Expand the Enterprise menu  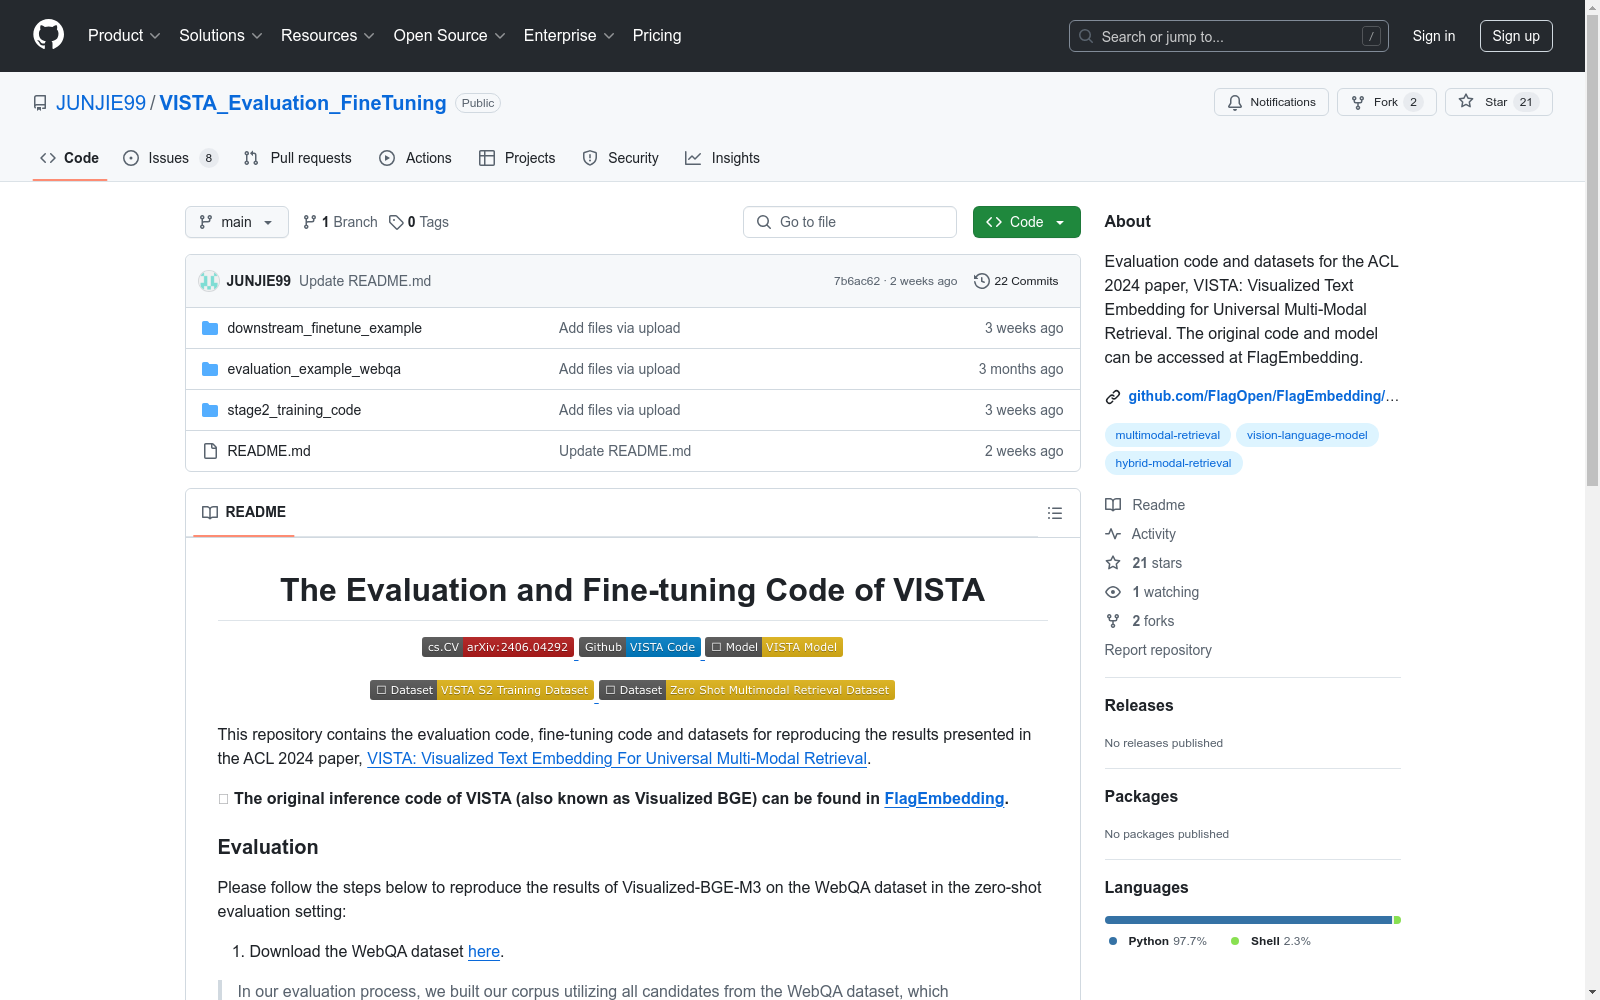(x=569, y=36)
